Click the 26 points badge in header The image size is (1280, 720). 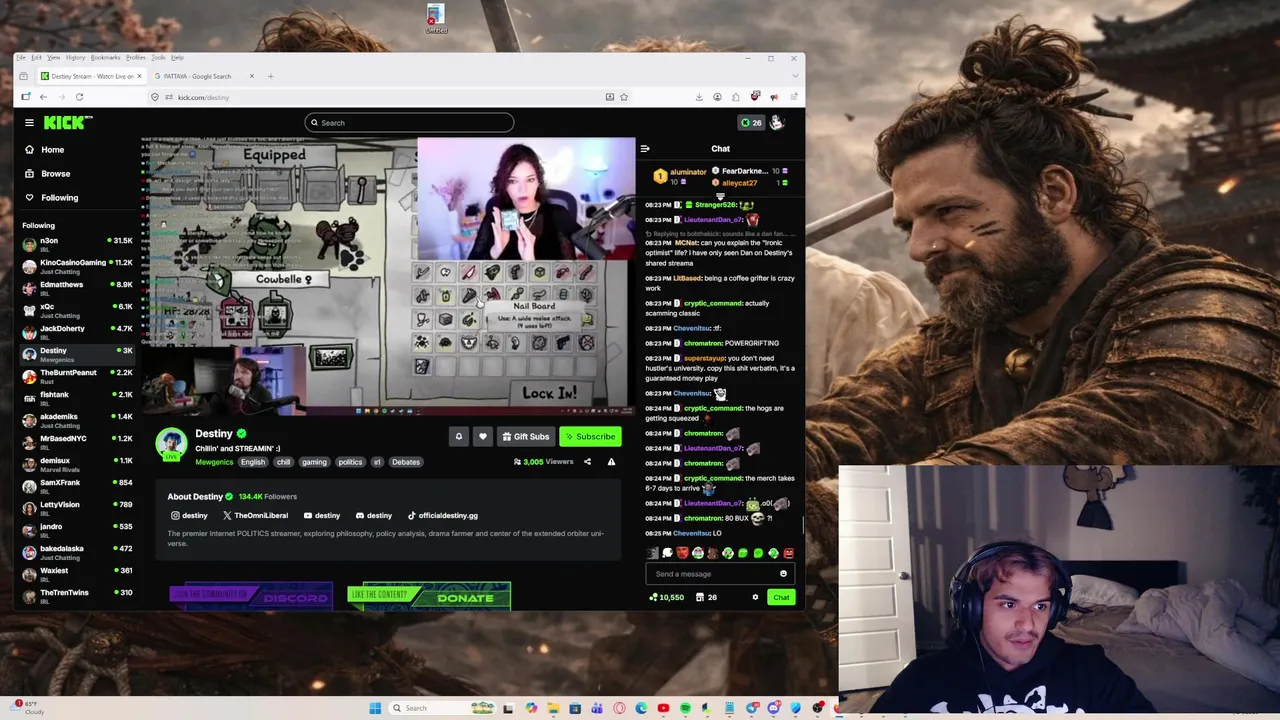click(751, 123)
